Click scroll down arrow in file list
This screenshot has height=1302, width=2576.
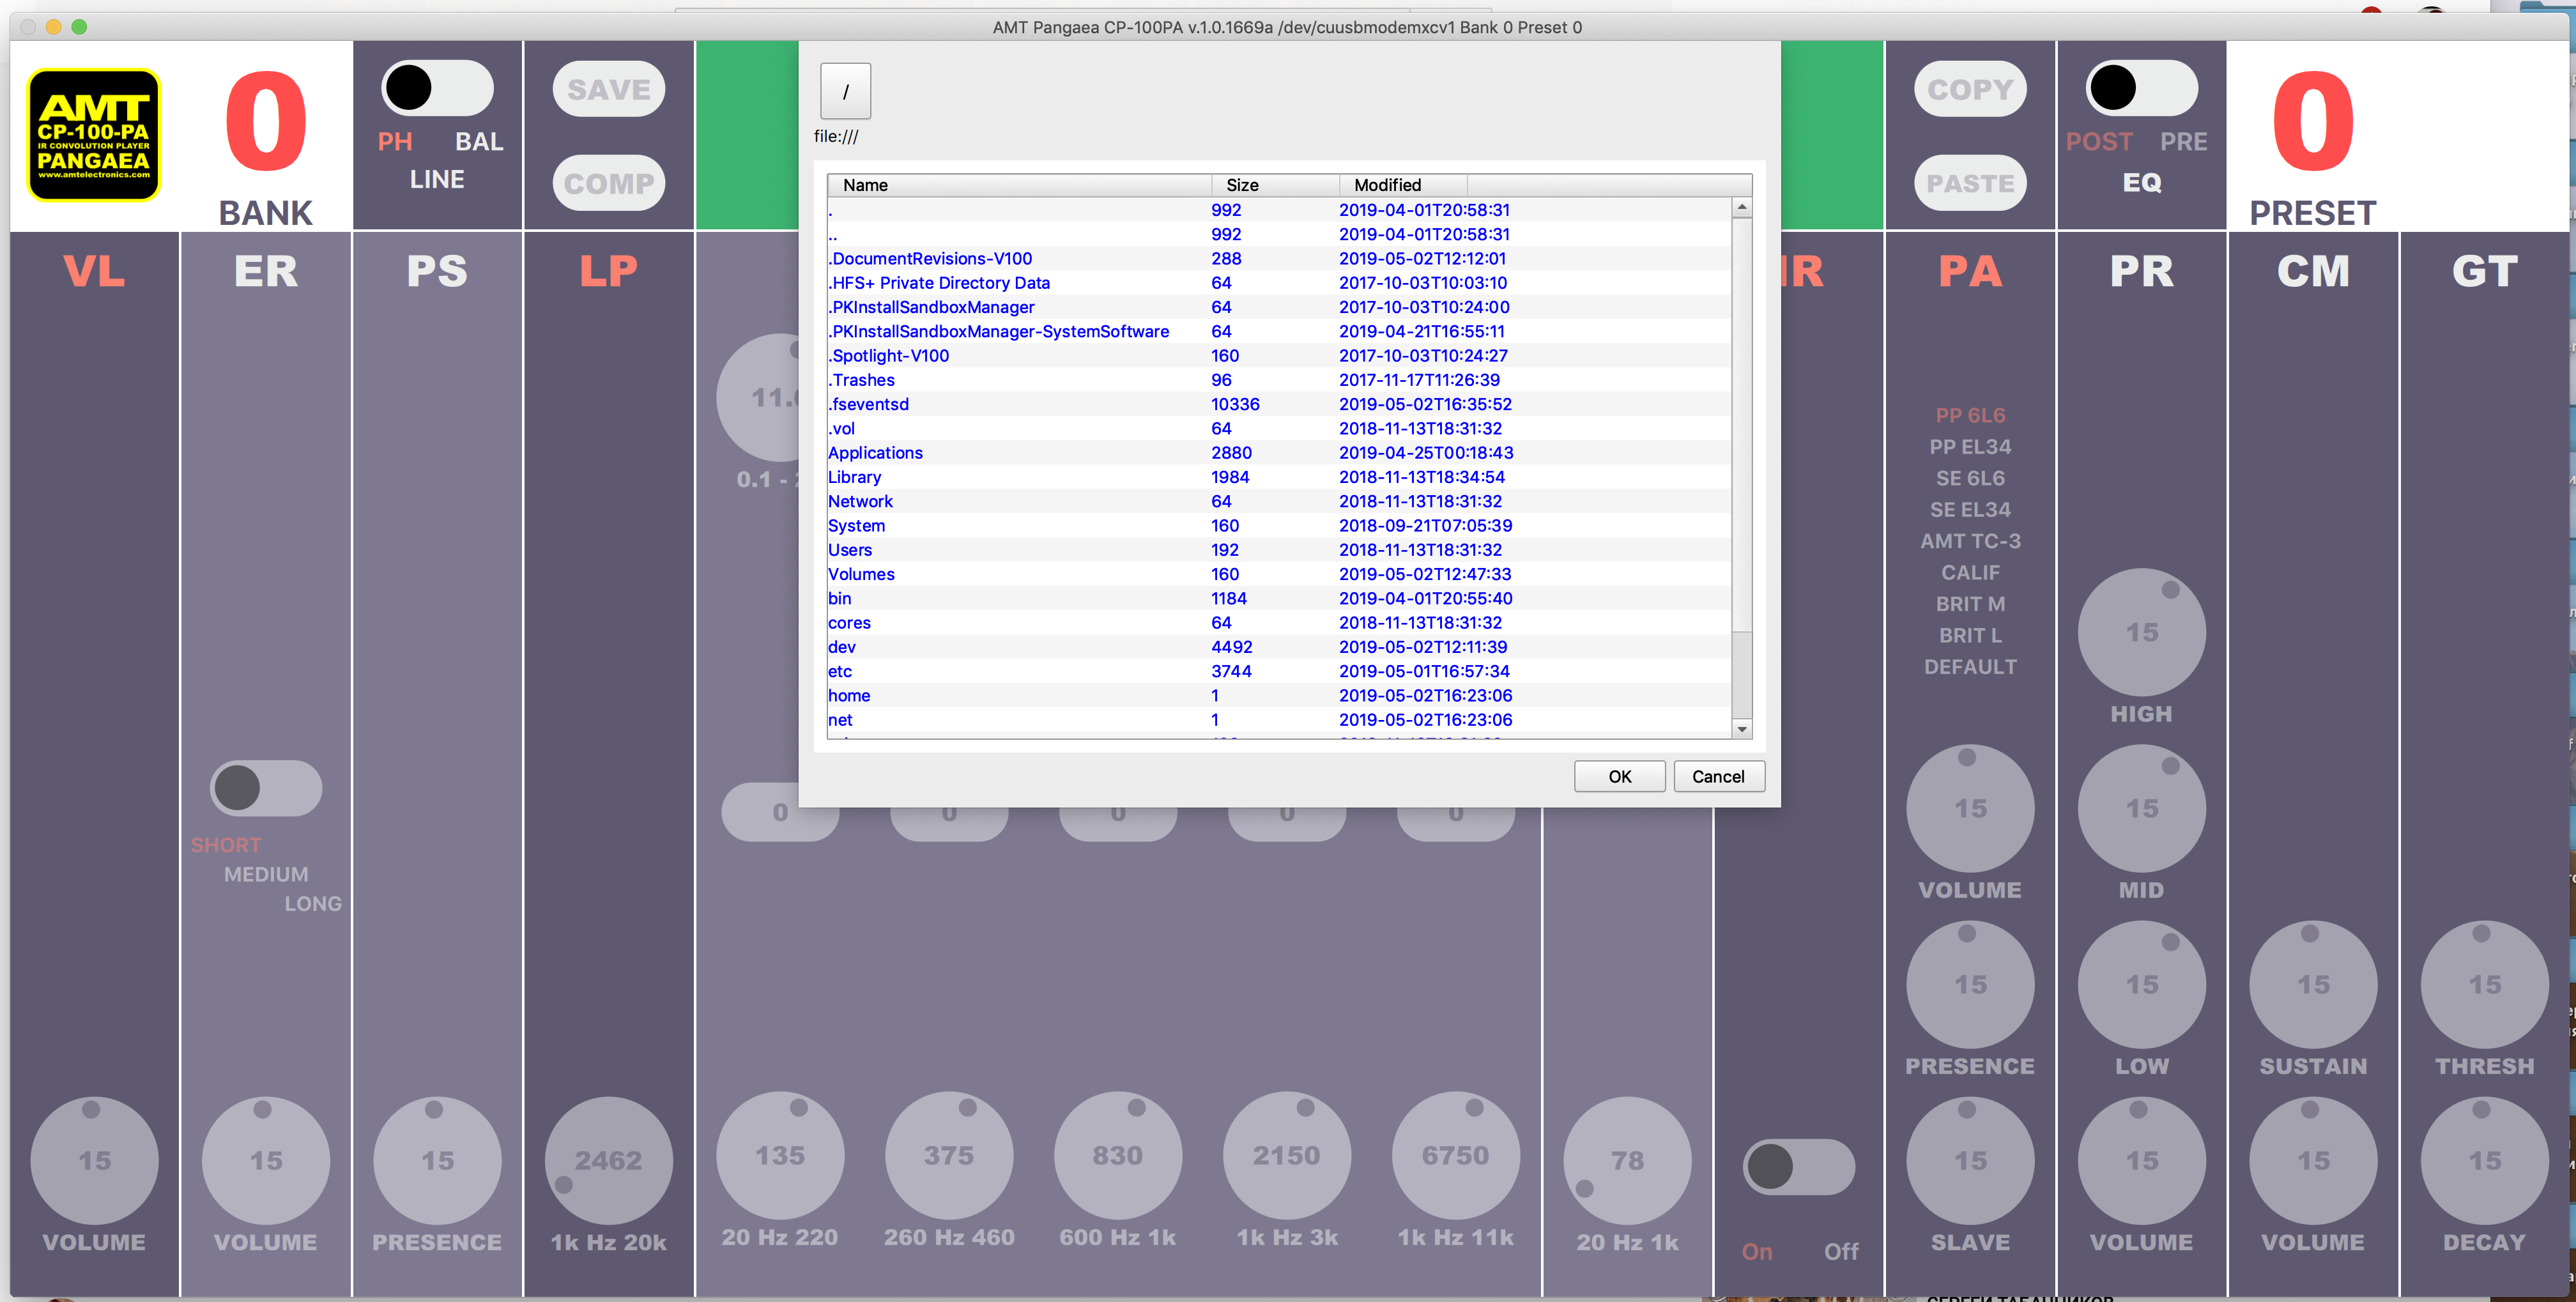point(1742,729)
